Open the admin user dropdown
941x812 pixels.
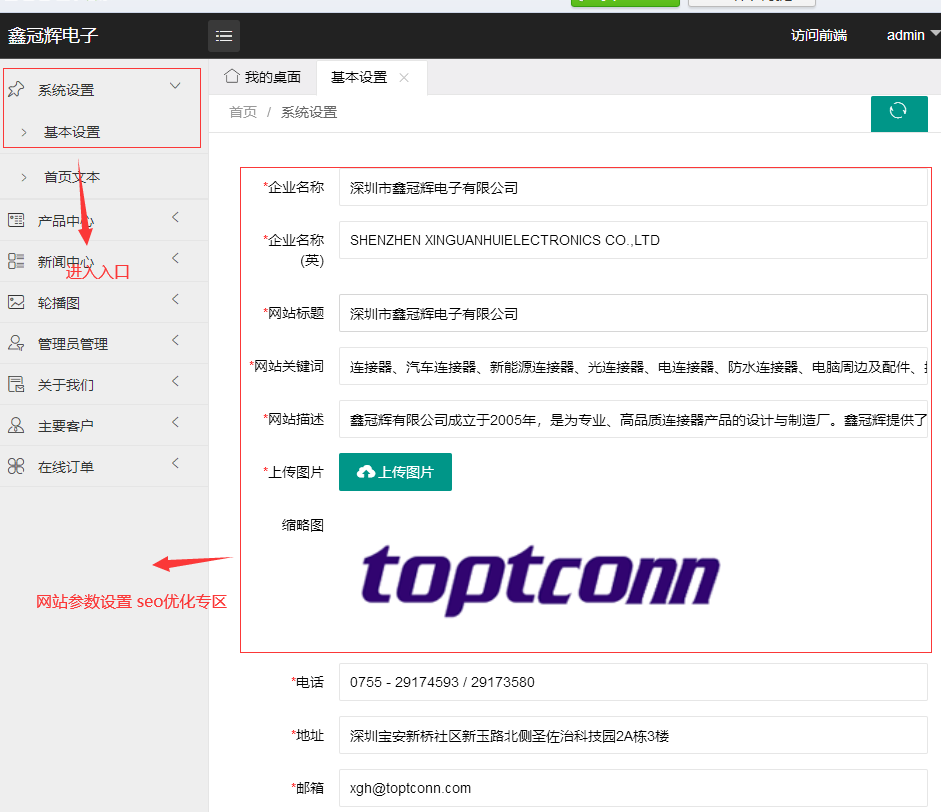911,35
